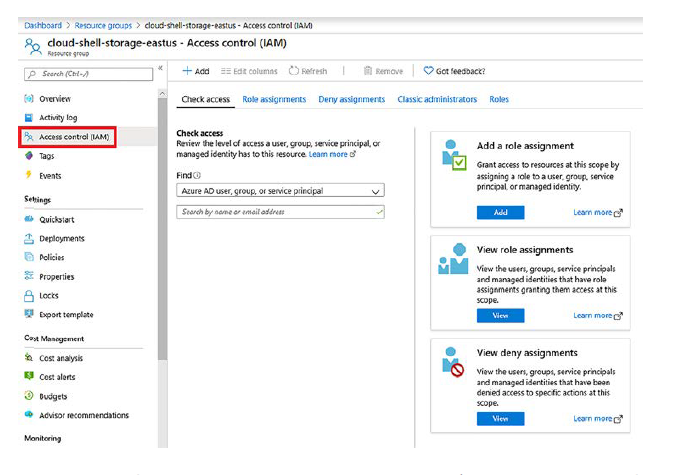Open Cost analysis in Cost Management
The width and height of the screenshot is (680, 475).
60,358
